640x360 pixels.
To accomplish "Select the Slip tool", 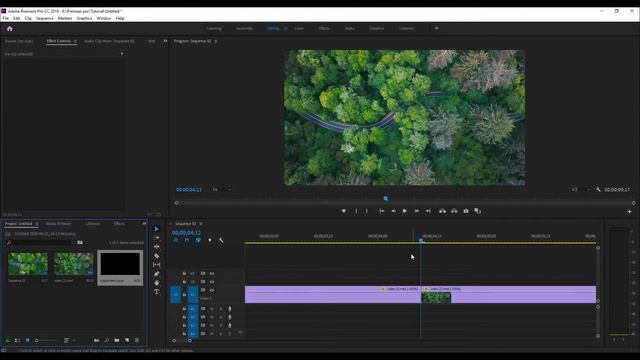I will (157, 265).
